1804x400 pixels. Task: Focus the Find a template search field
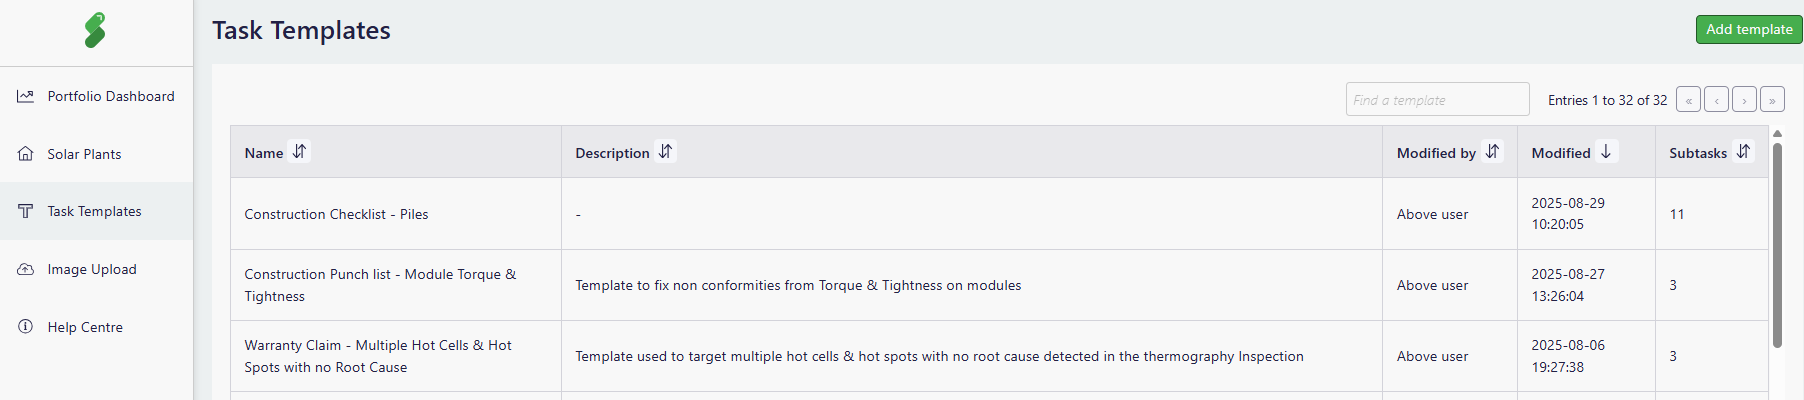coord(1437,99)
